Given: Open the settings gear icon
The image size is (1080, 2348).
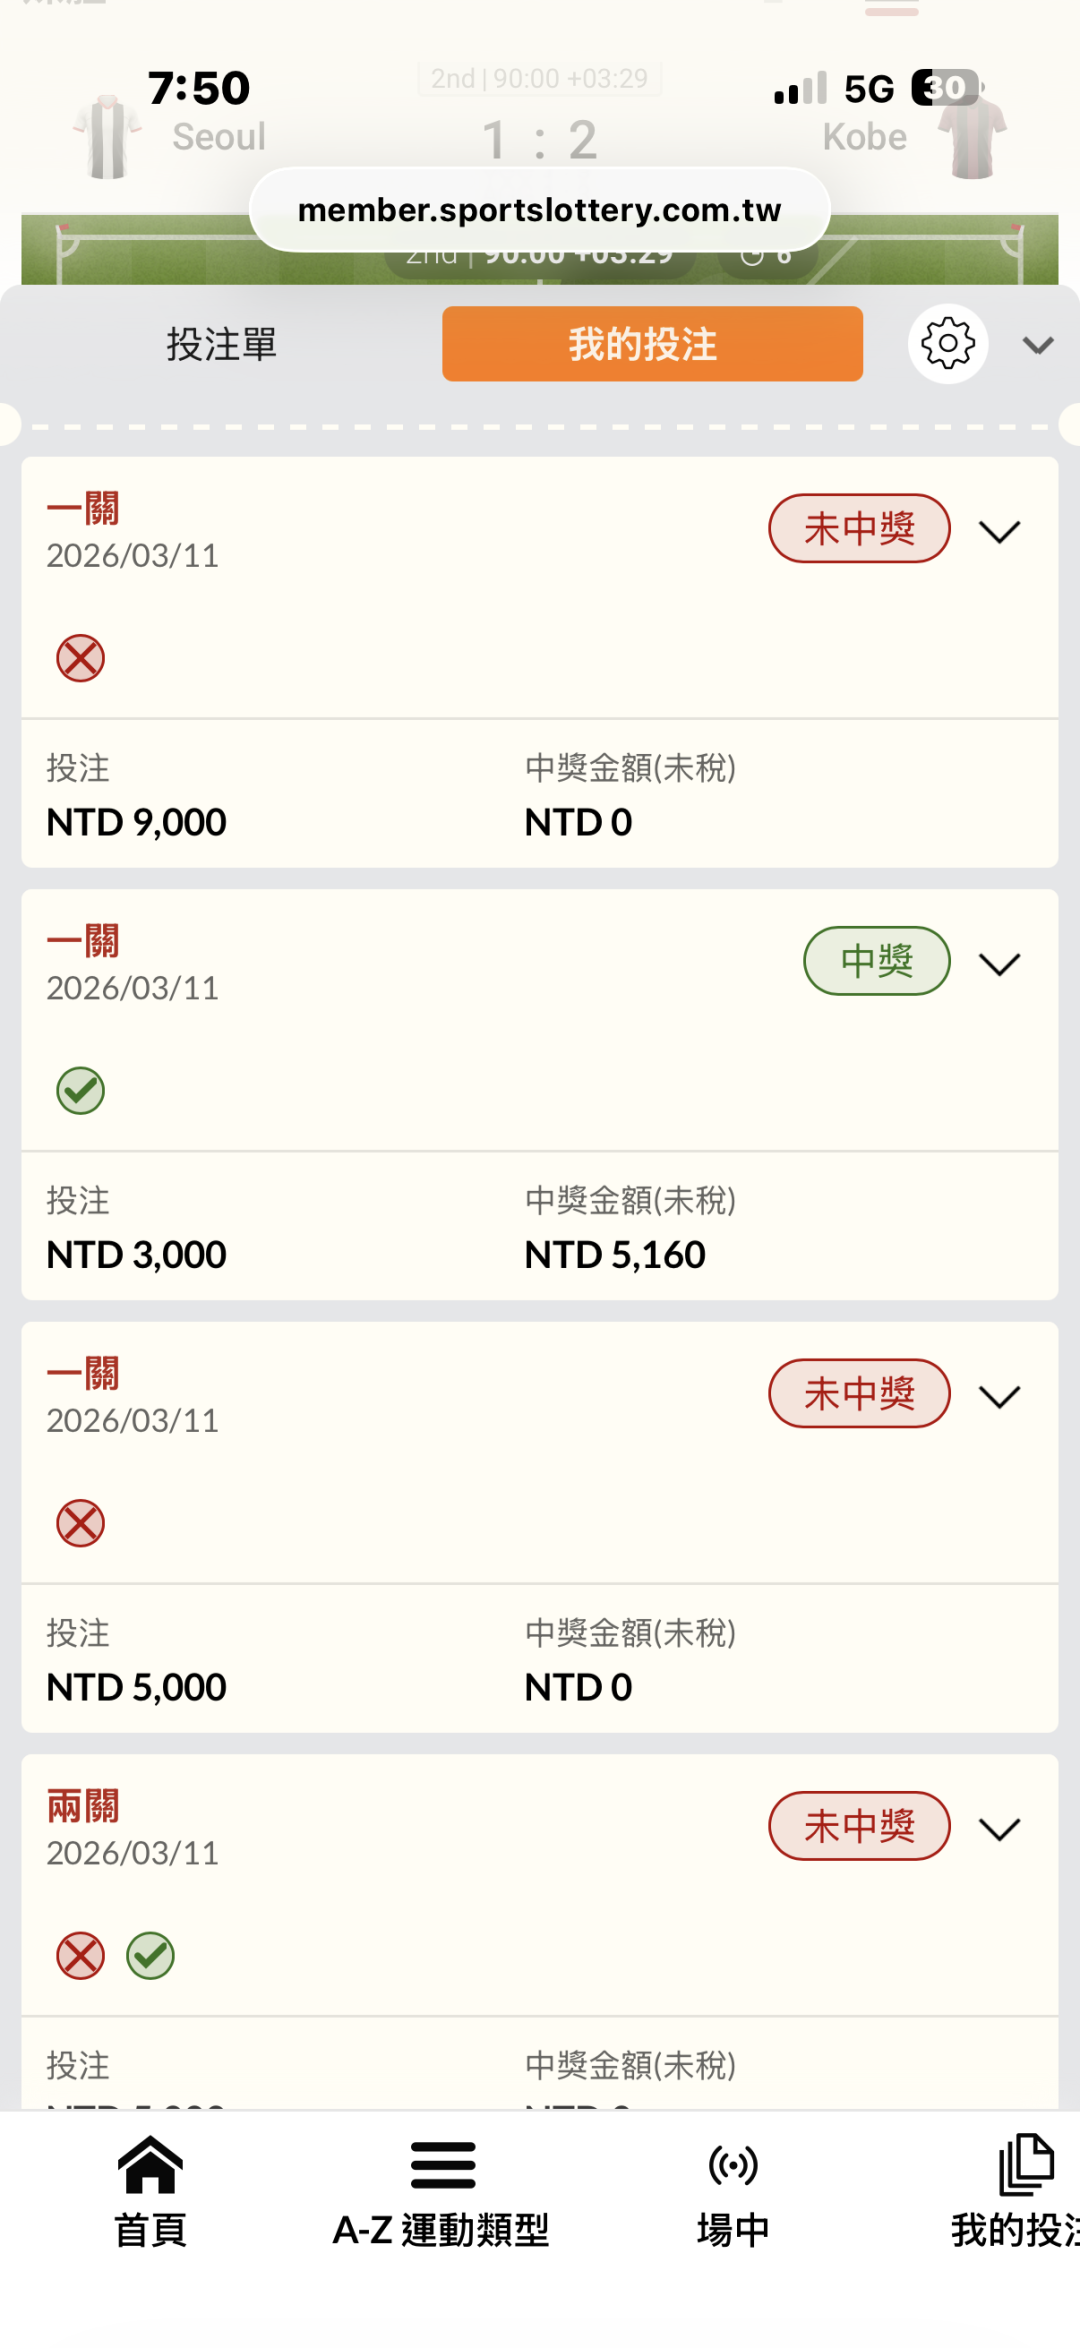Looking at the screenshot, I should click(x=947, y=344).
